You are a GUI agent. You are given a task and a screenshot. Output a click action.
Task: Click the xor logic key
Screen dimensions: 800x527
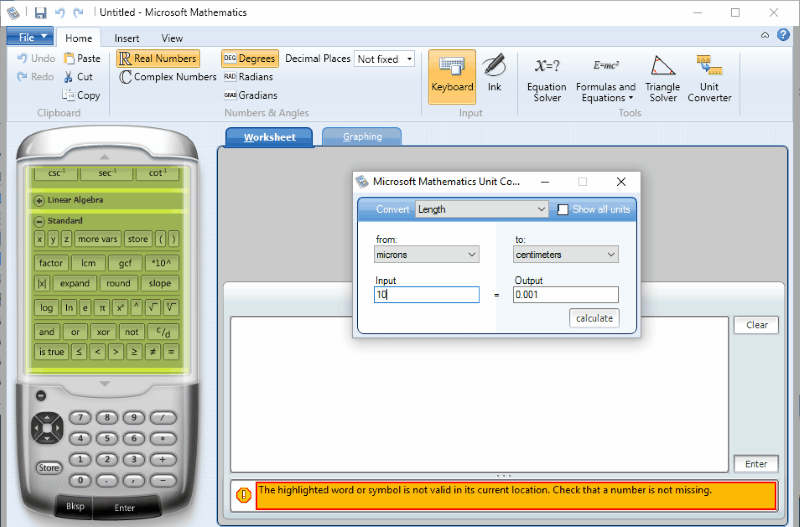coord(103,332)
